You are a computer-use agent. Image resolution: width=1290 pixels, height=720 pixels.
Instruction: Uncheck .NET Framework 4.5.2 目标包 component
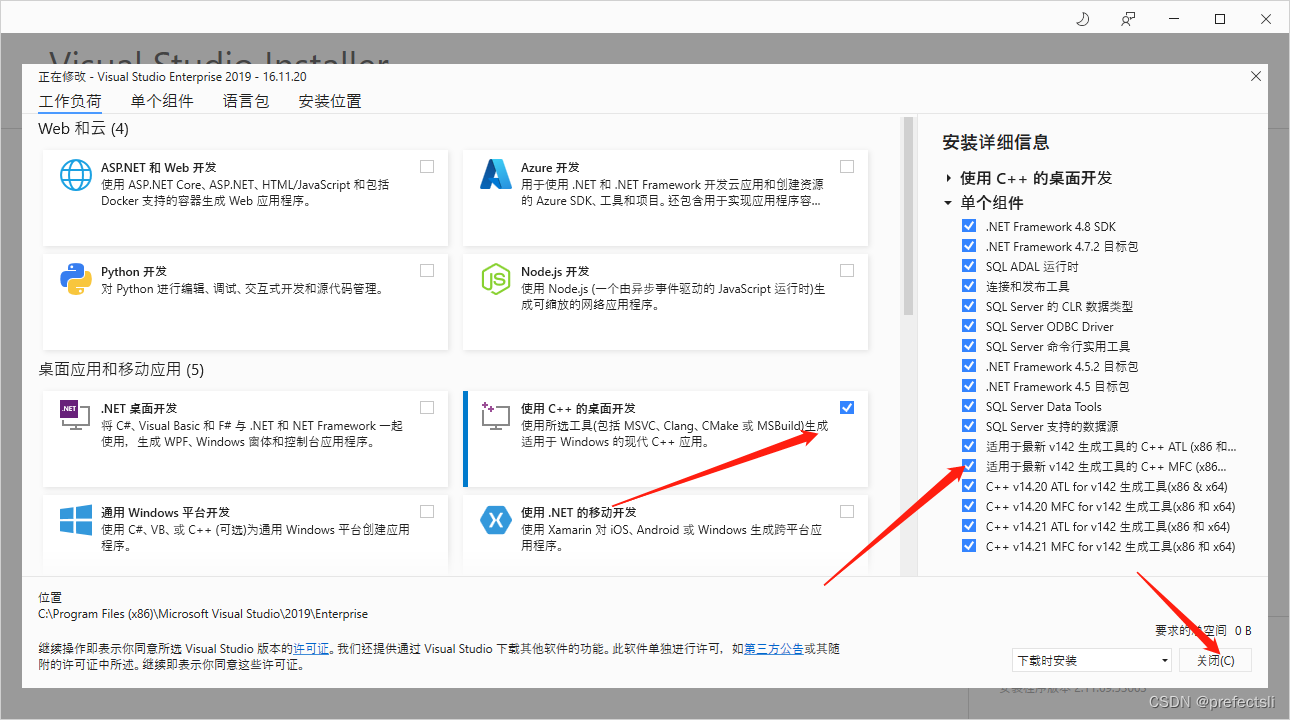(x=968, y=366)
